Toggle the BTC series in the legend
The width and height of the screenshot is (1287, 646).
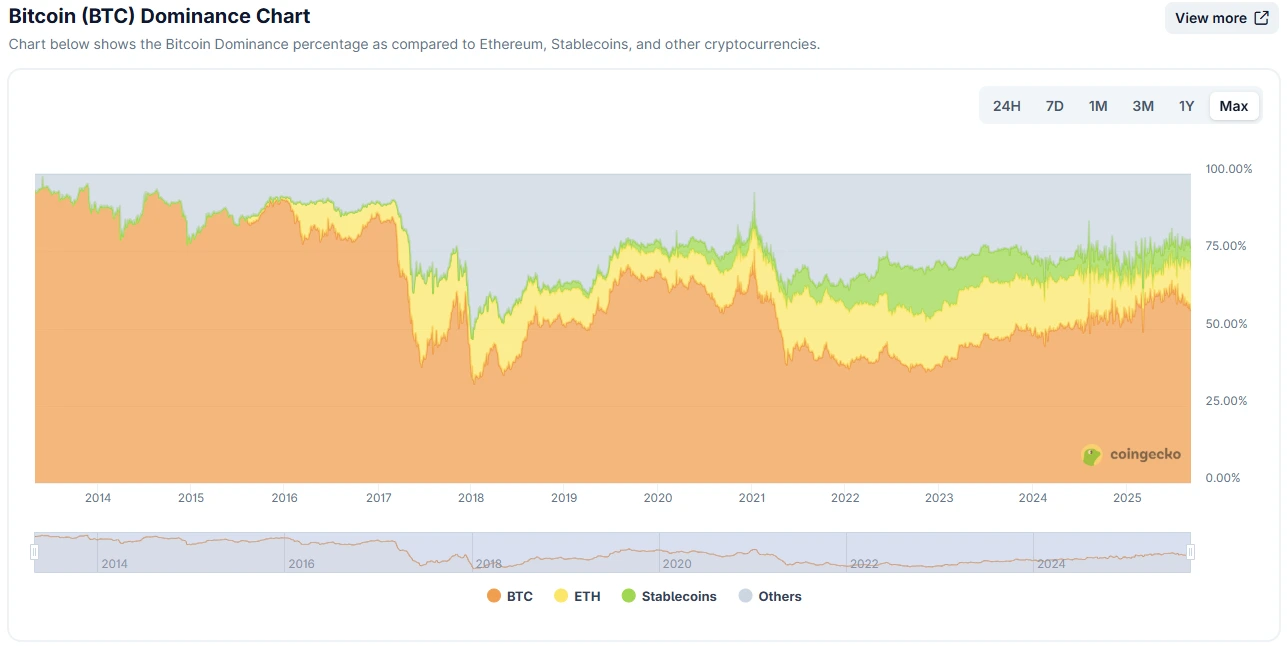pos(518,595)
